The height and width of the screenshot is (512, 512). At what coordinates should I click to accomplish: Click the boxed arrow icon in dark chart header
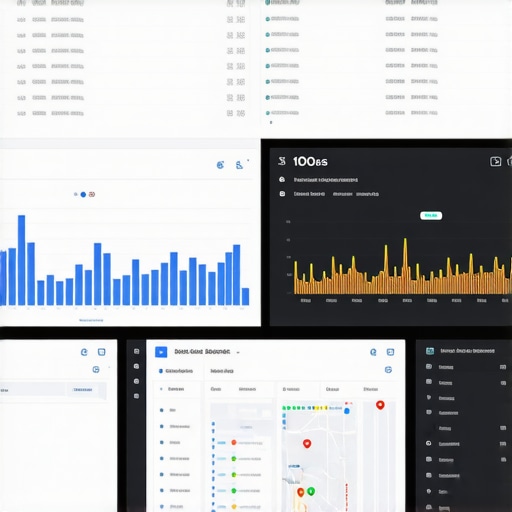coord(495,161)
